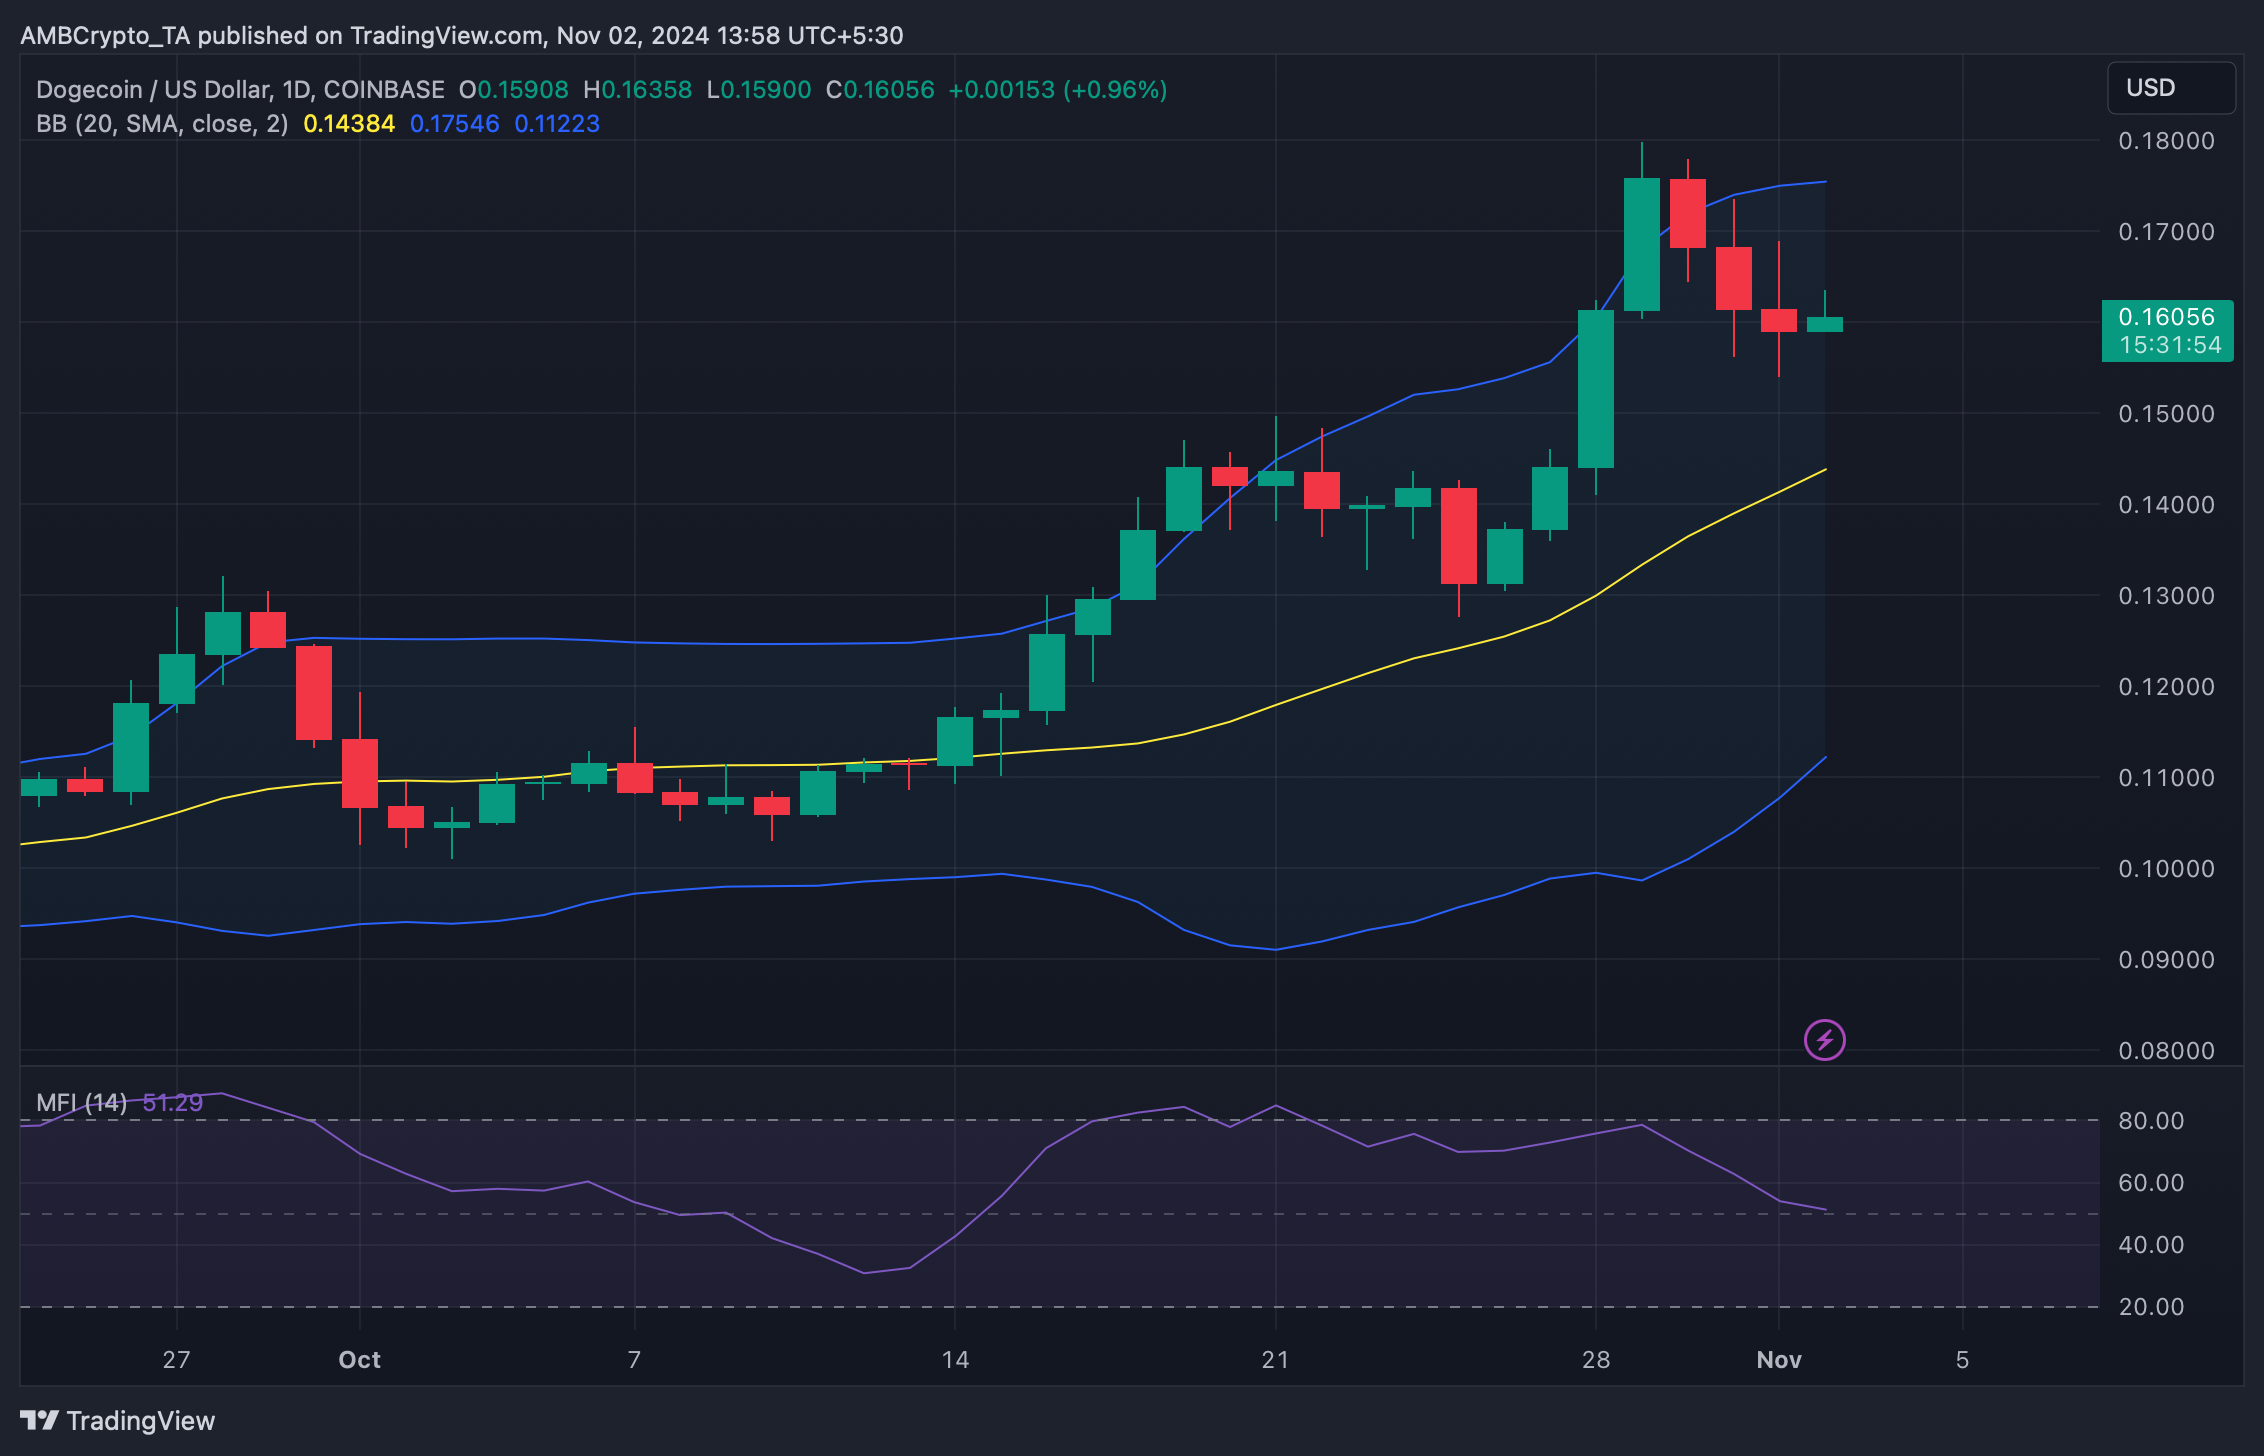Click the BB lower band value 0.11223
The height and width of the screenshot is (1456, 2264).
(557, 124)
